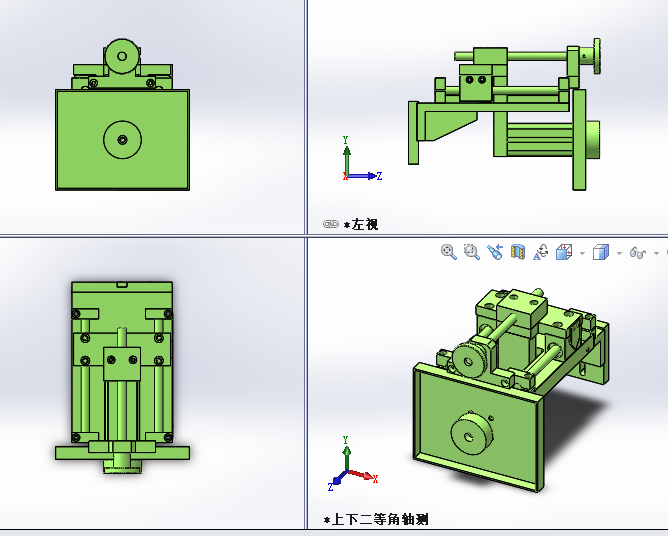The width and height of the screenshot is (668, 536).
Task: Click the *左视 view label
Action: click(361, 224)
